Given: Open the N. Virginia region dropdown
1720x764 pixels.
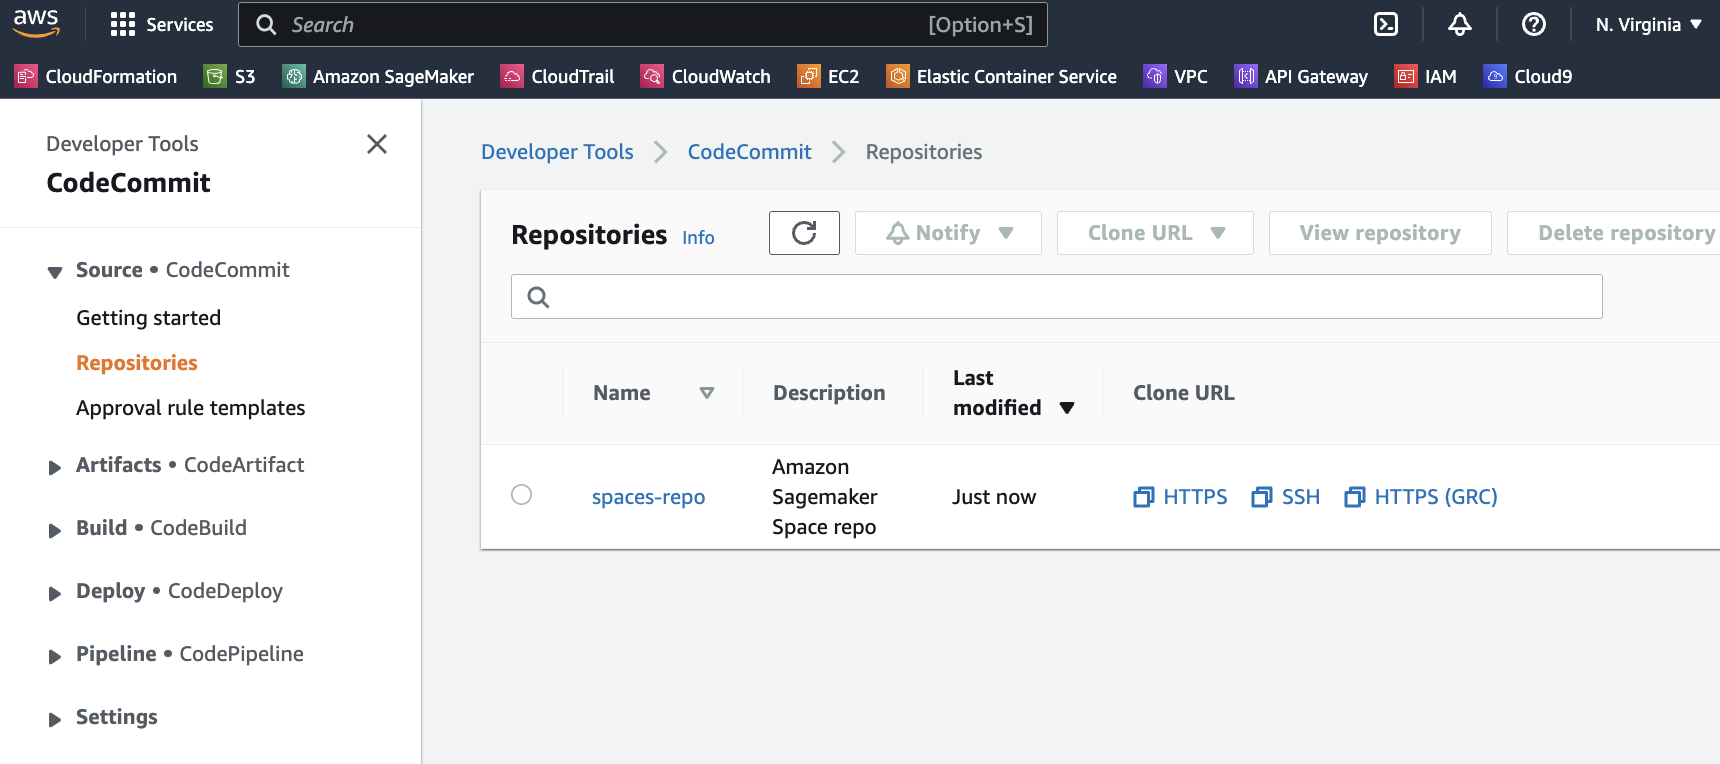Looking at the screenshot, I should 1648,24.
